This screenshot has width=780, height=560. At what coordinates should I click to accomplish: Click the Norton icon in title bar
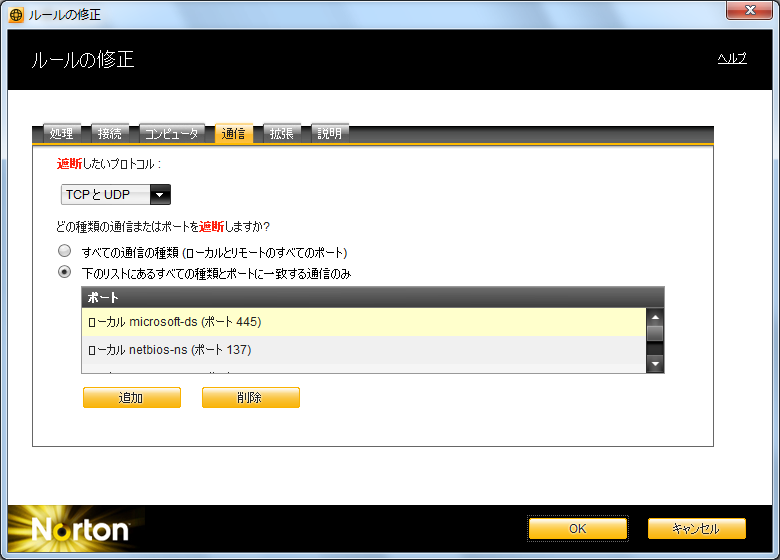[x=15, y=14]
